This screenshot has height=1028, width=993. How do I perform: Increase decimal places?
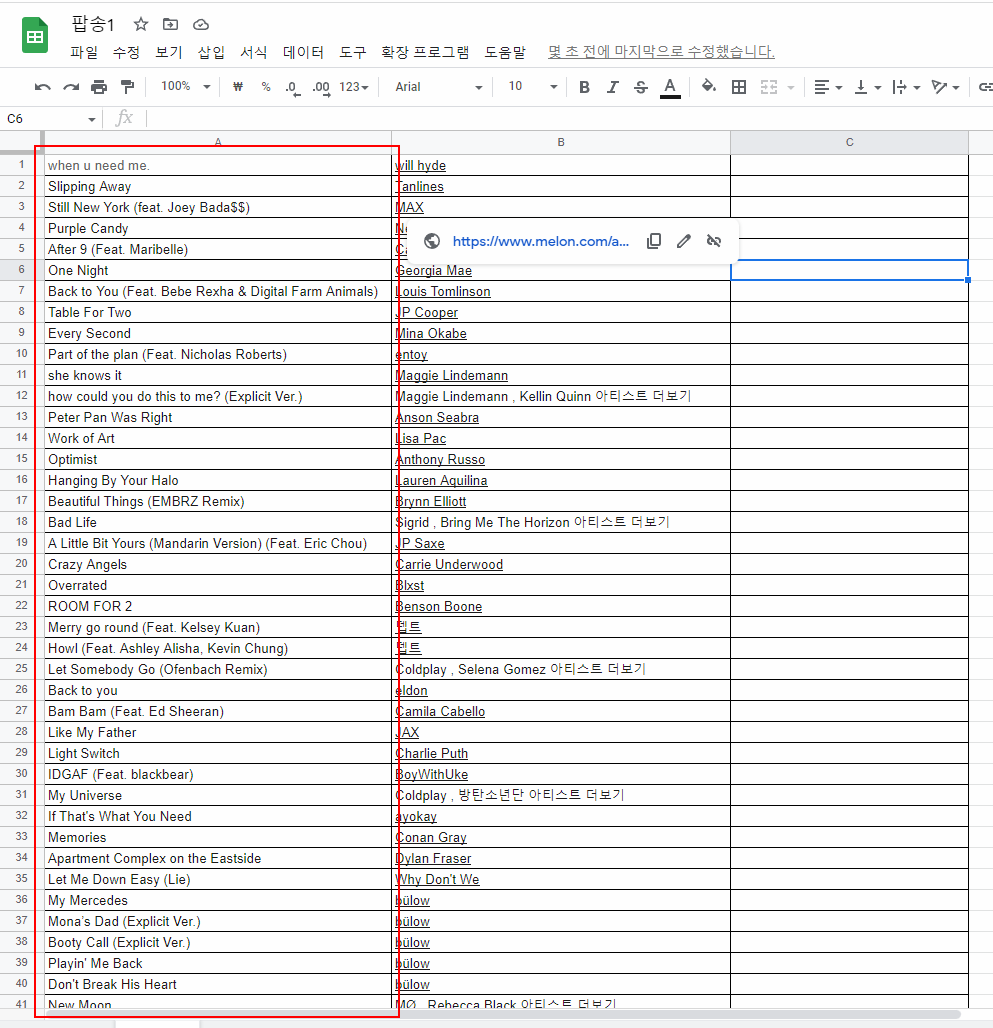(x=321, y=87)
